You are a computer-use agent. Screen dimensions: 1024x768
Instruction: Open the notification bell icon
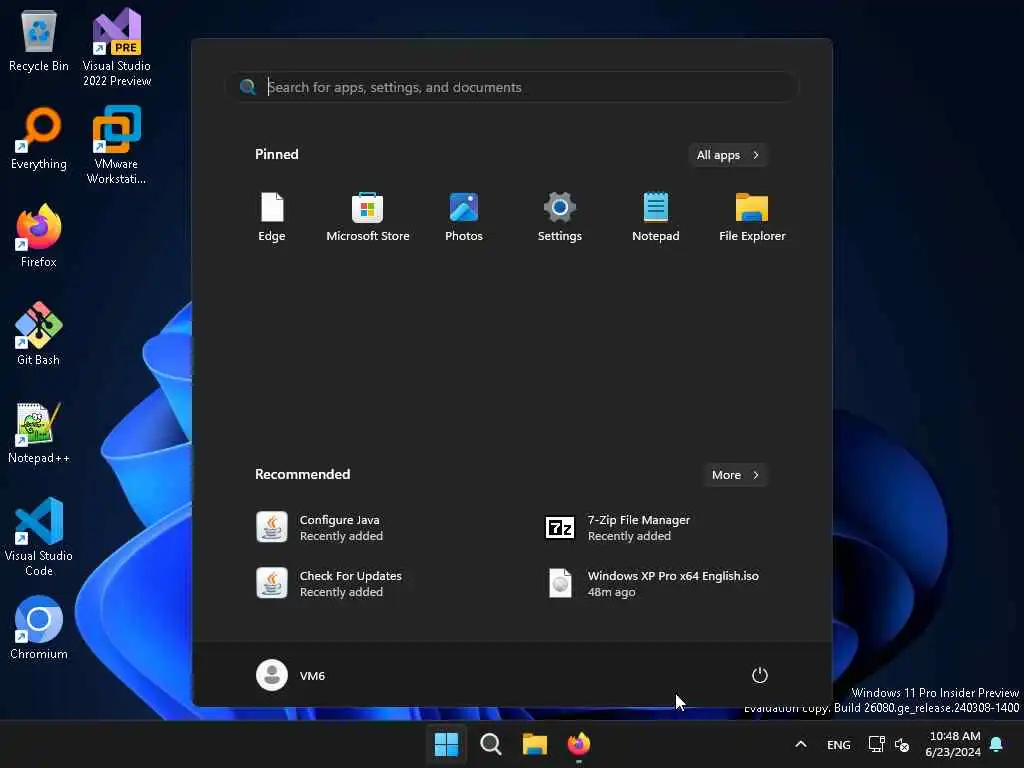(x=997, y=744)
